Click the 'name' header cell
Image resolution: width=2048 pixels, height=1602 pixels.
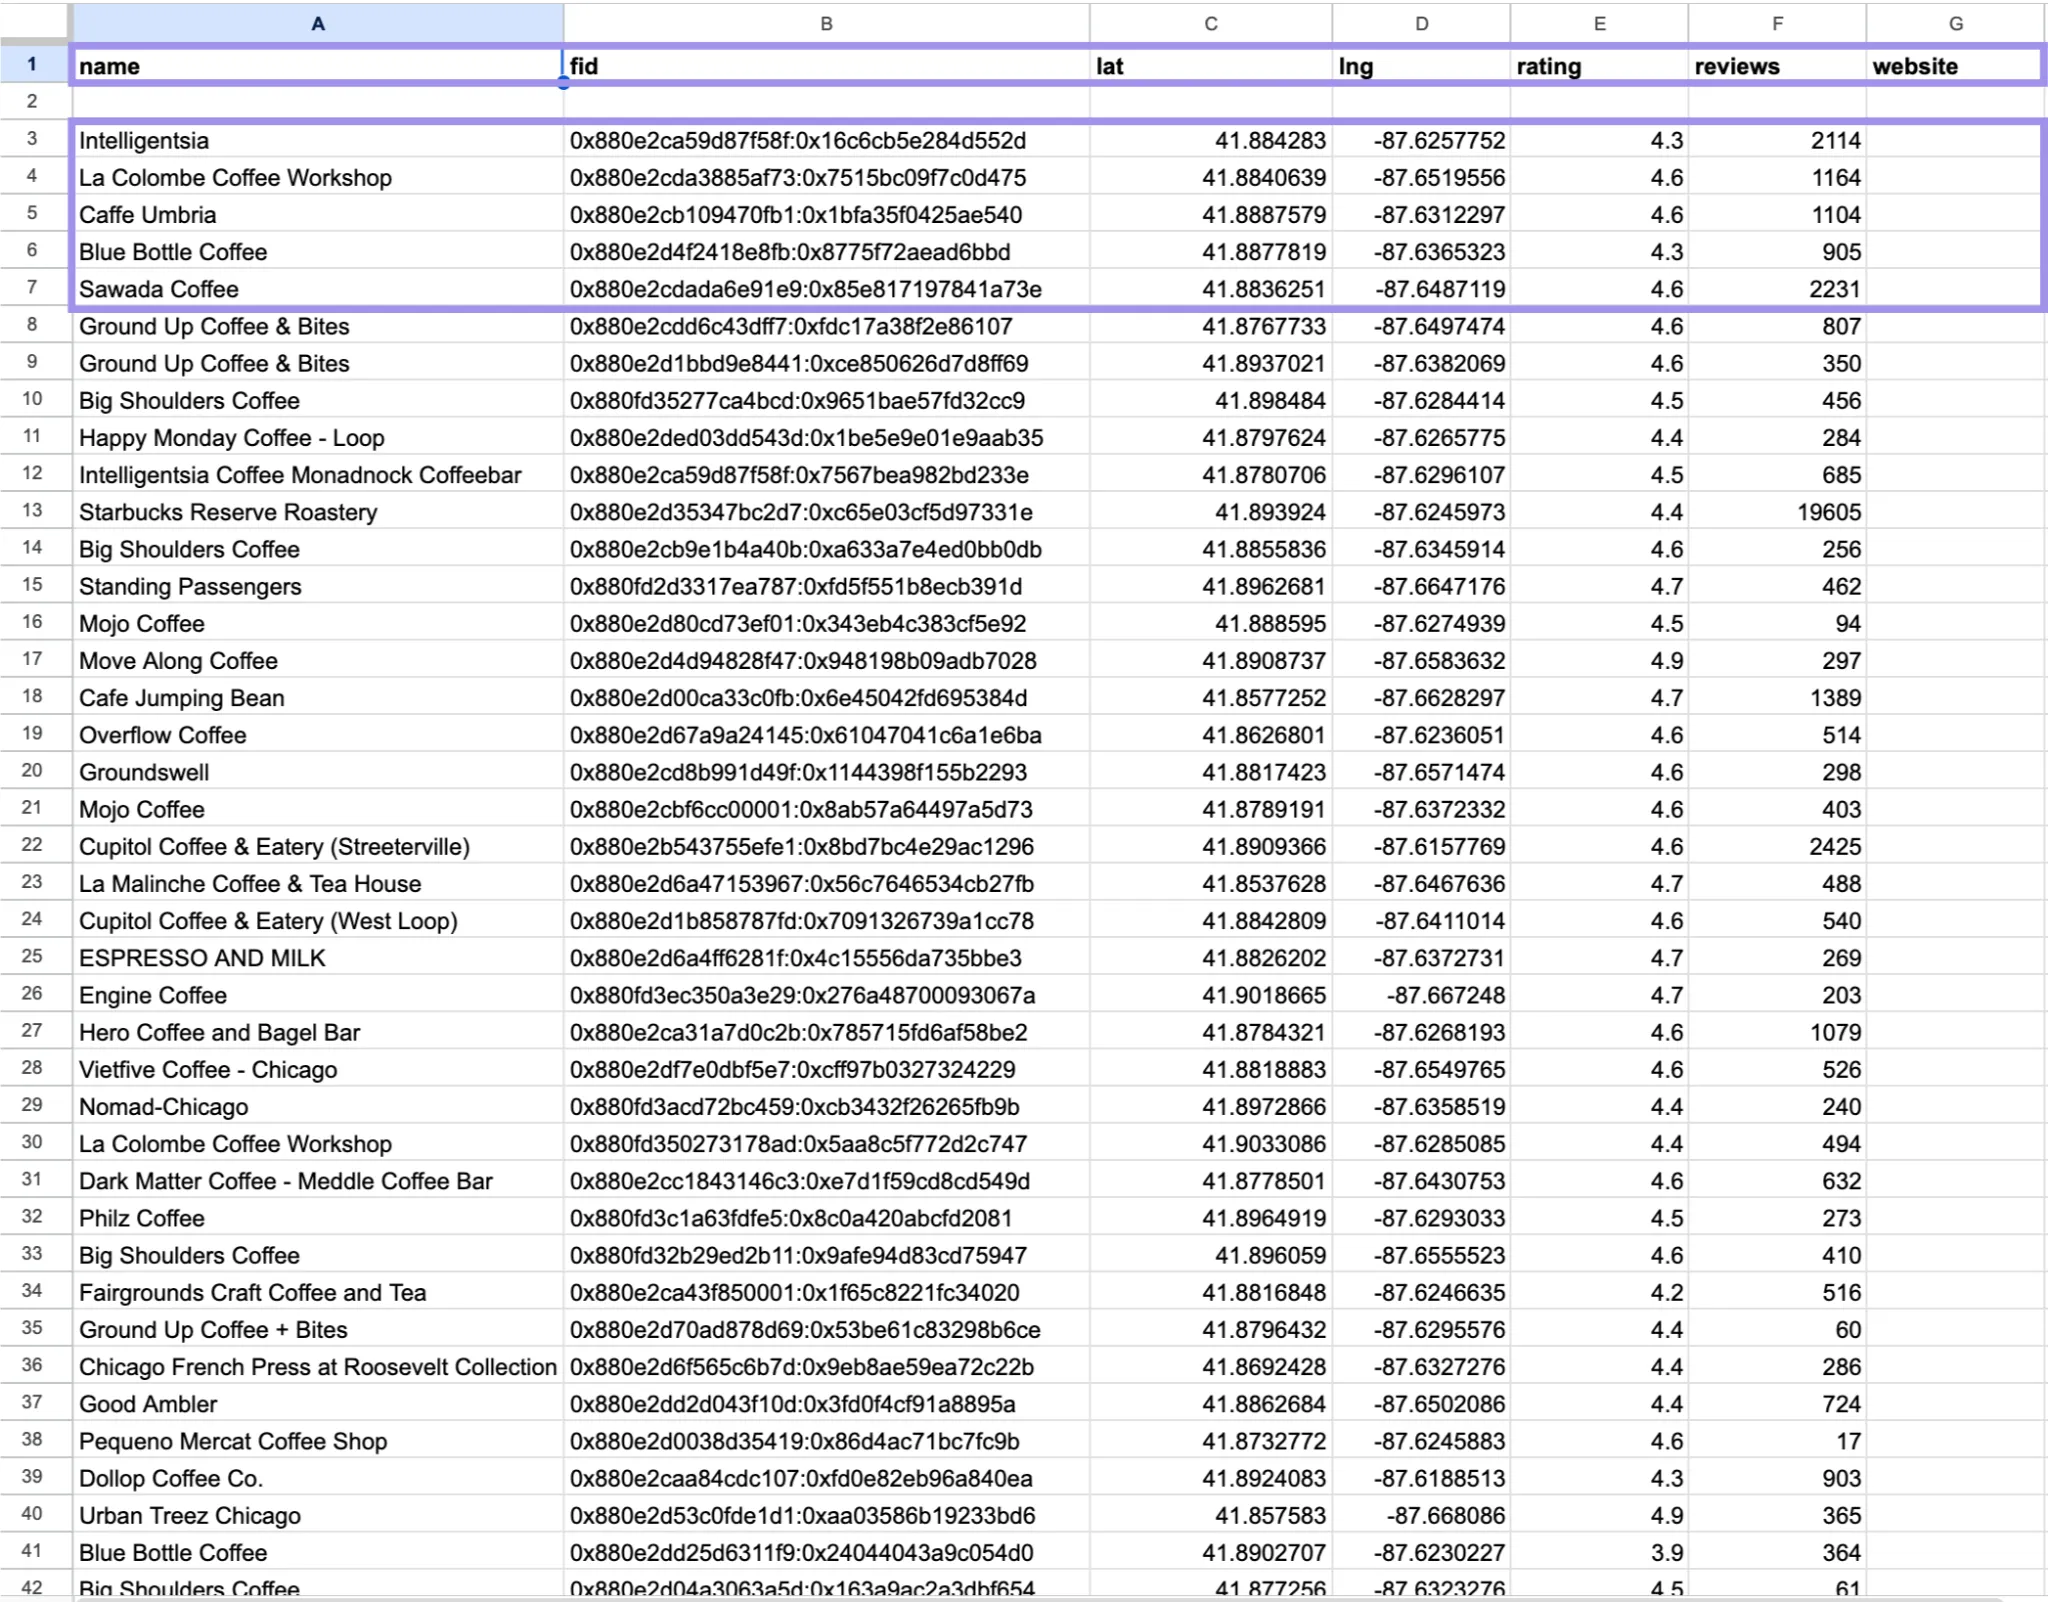[x=317, y=66]
